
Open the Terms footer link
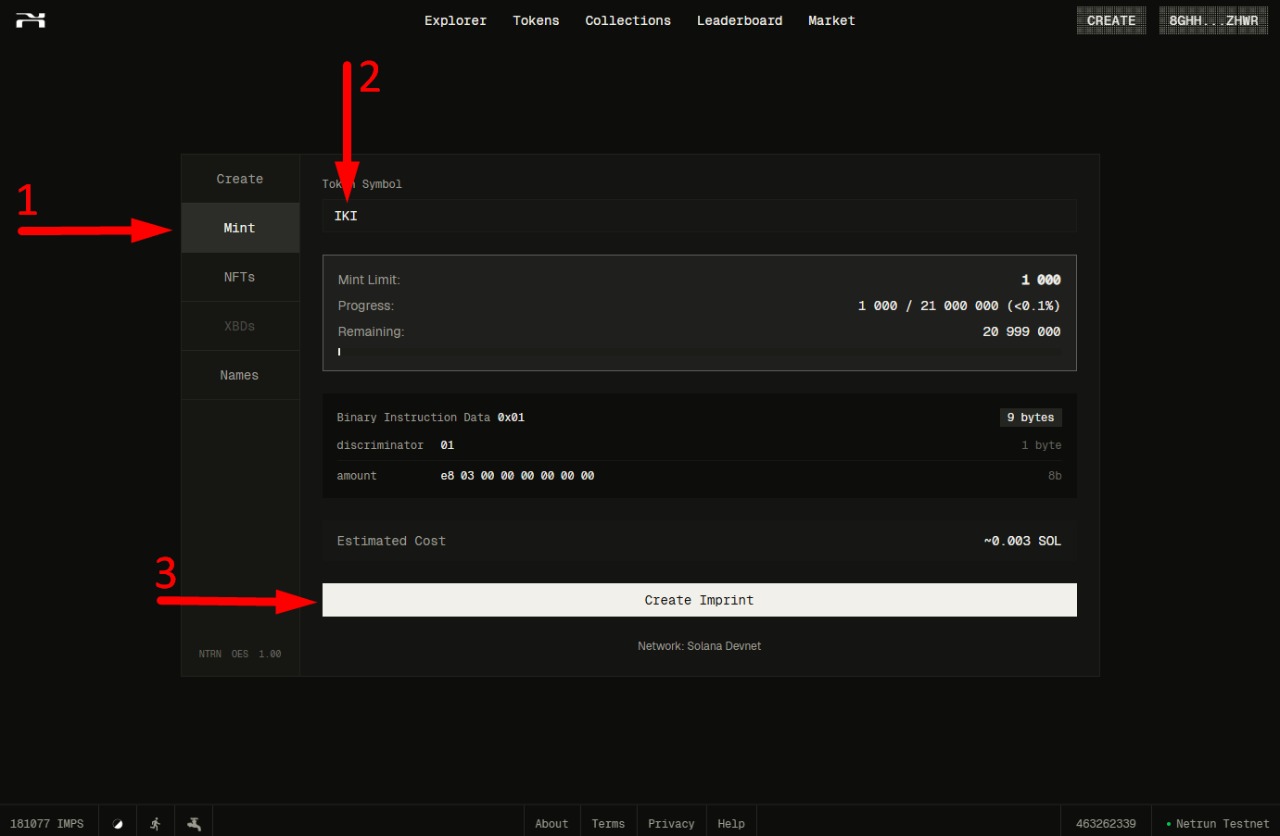point(608,824)
